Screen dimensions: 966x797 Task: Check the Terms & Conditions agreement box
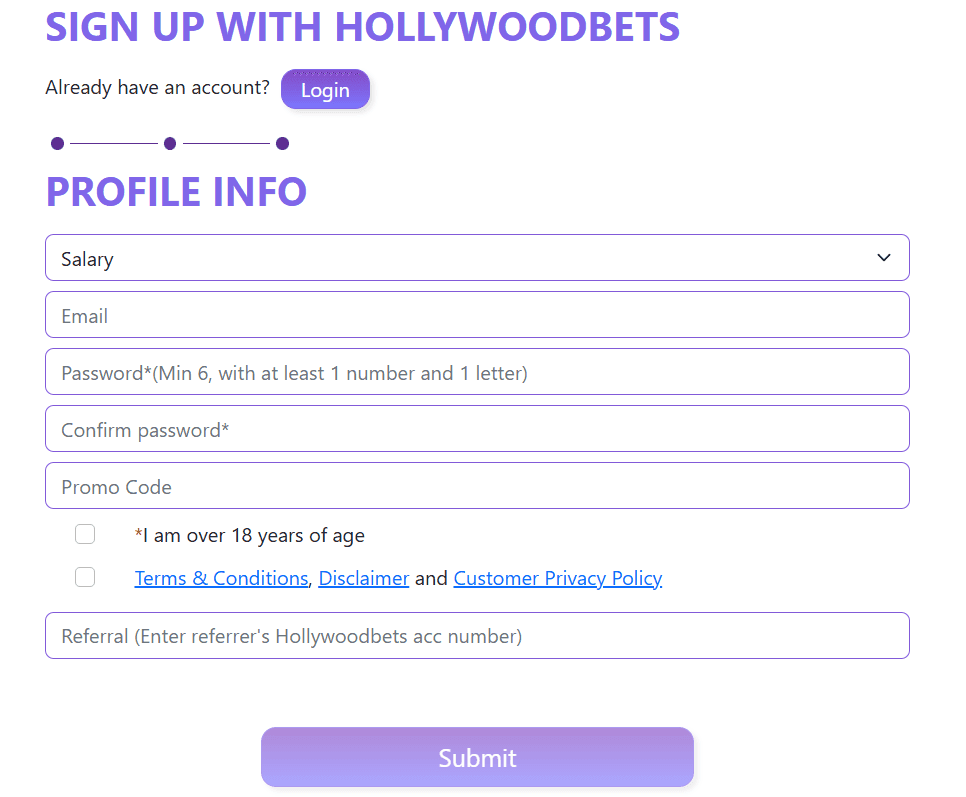(x=85, y=577)
